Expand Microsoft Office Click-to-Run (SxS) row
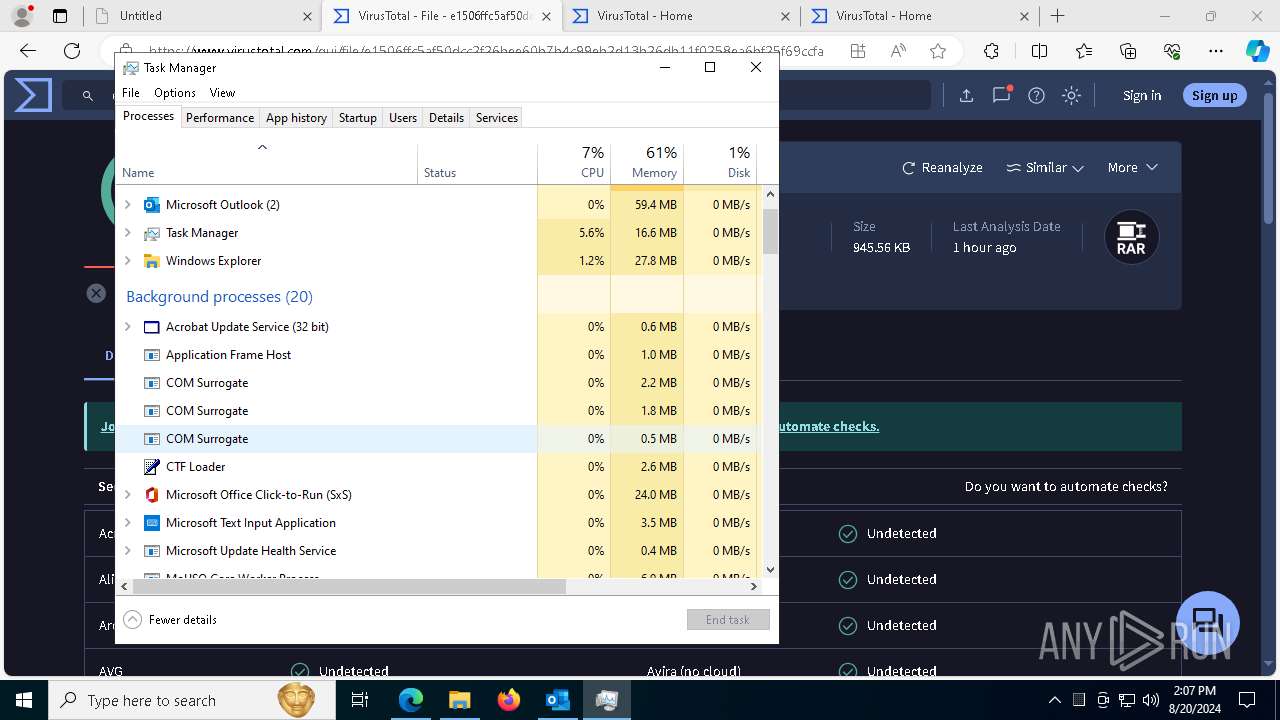This screenshot has height=720, width=1280. pos(127,495)
